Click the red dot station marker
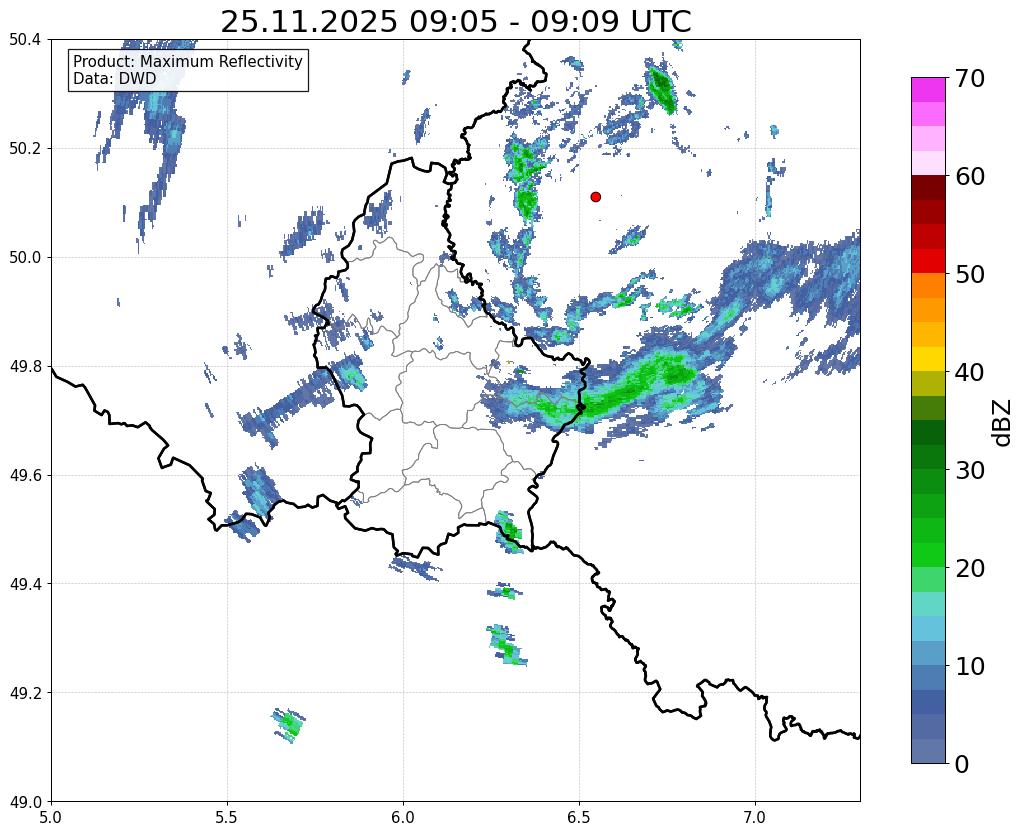 click(595, 197)
